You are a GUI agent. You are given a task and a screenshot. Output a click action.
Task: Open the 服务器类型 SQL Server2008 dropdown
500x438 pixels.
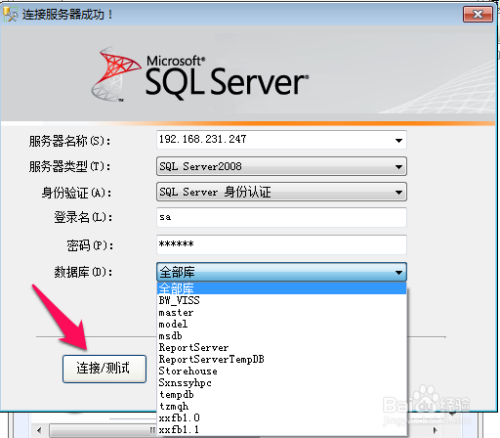pyautogui.click(x=281, y=166)
